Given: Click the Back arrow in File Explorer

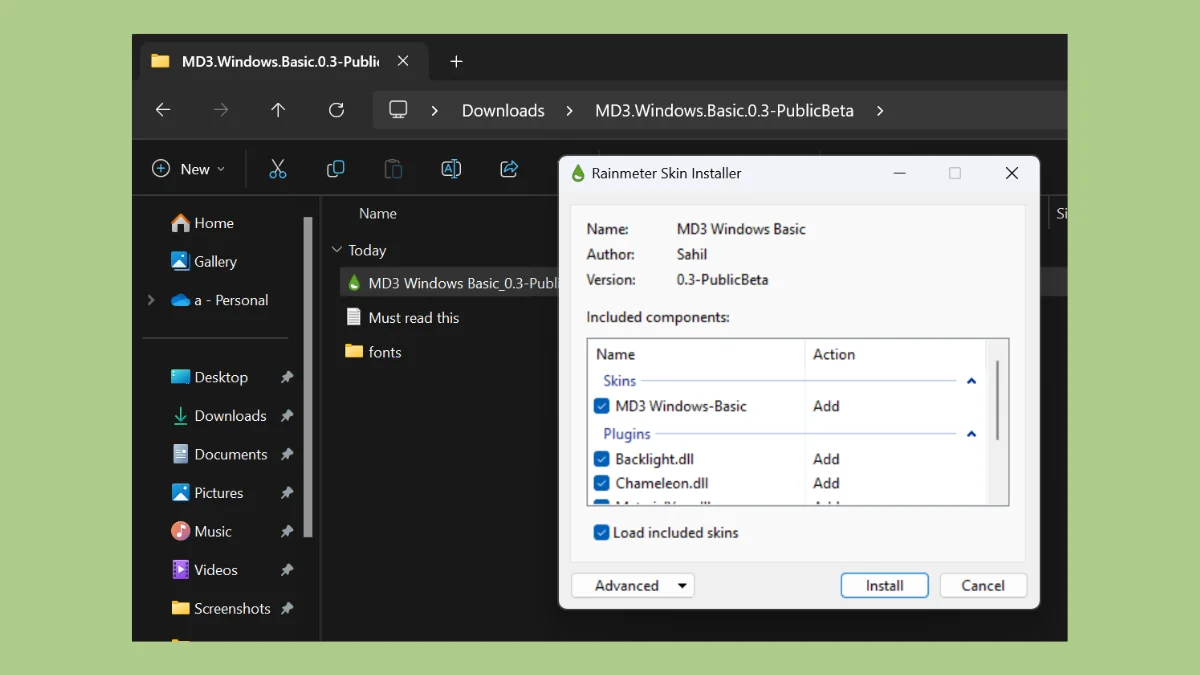Looking at the screenshot, I should (x=163, y=110).
